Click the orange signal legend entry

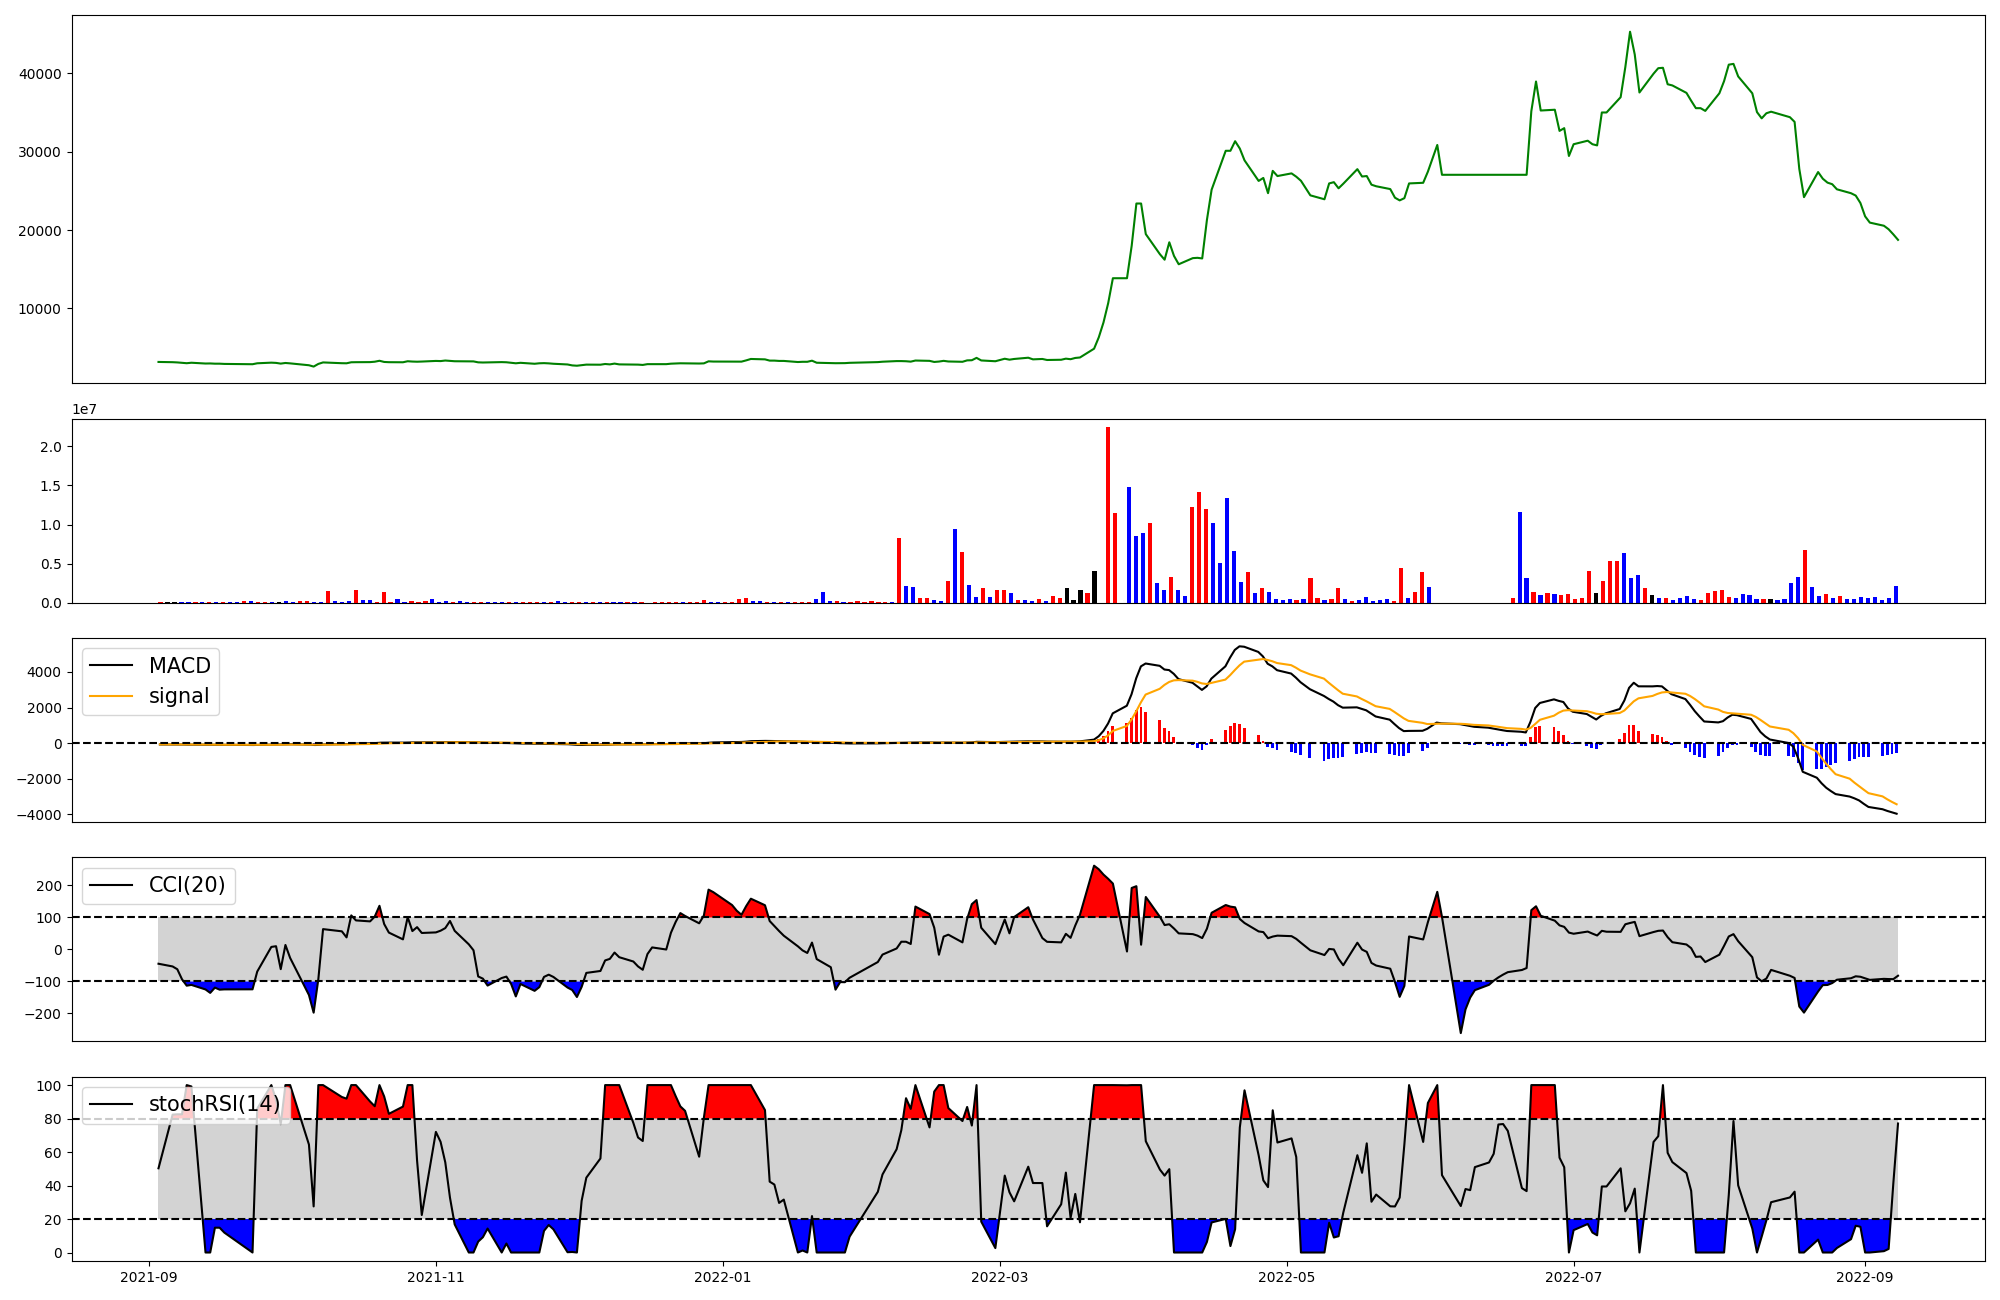click(x=179, y=696)
